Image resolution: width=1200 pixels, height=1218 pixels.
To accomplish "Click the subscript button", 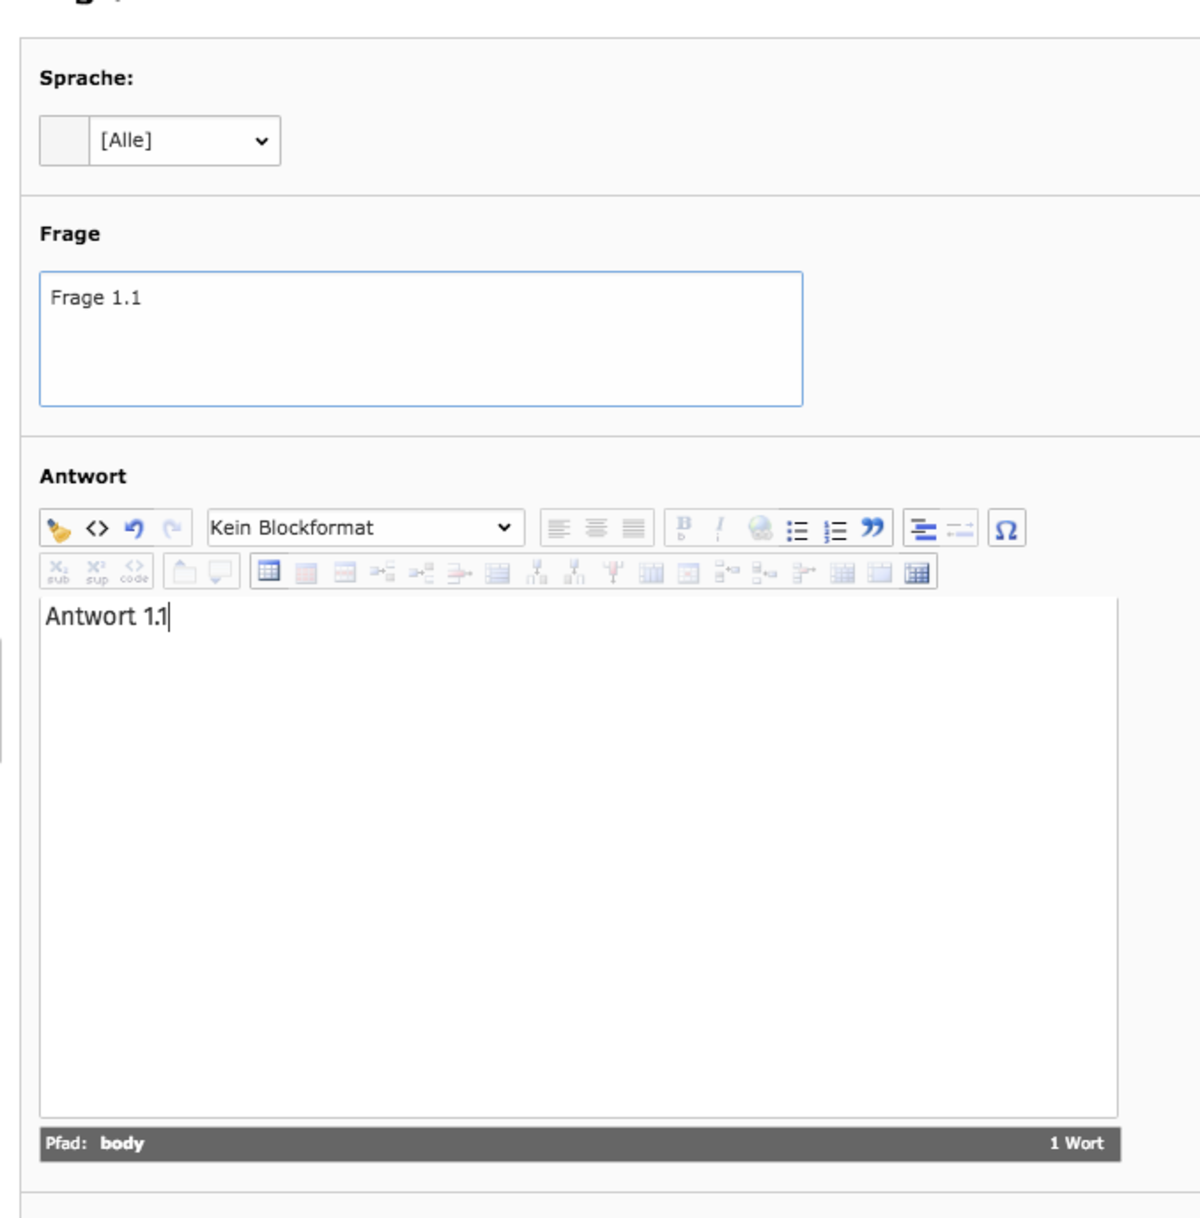I will coord(59,572).
